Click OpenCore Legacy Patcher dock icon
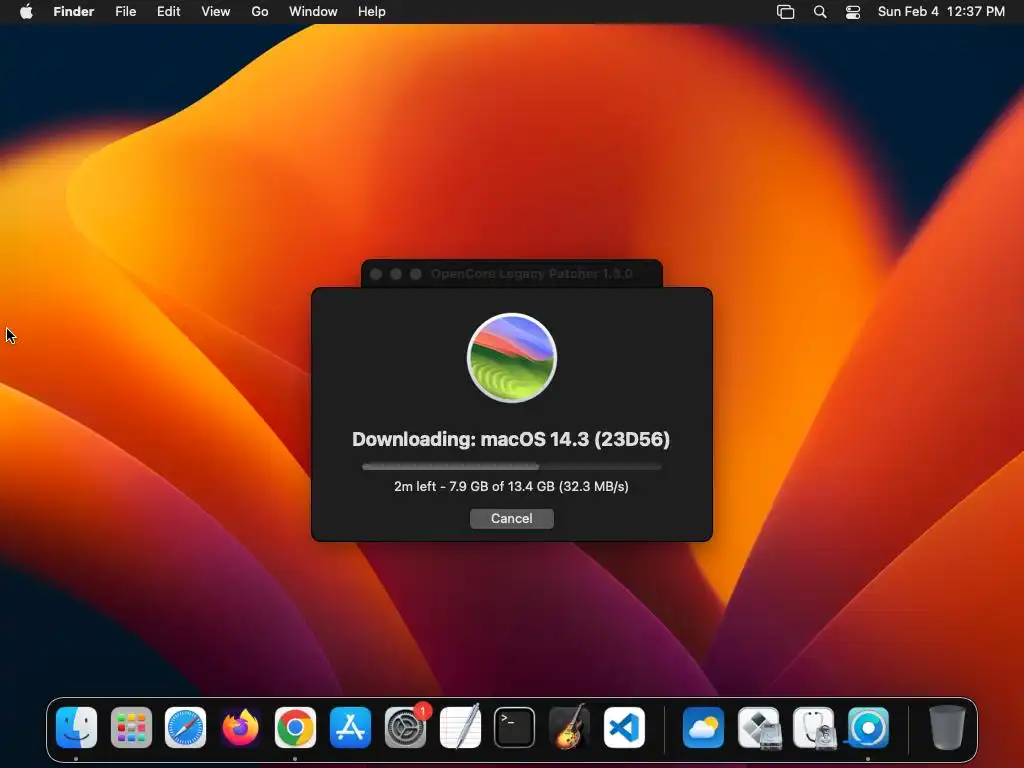The height and width of the screenshot is (768, 1024). pos(868,727)
